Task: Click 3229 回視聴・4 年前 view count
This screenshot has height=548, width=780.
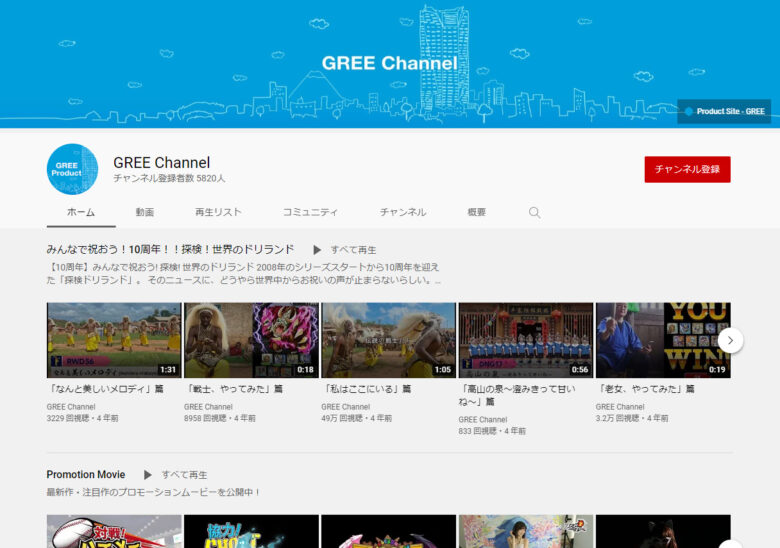Action: pos(83,418)
